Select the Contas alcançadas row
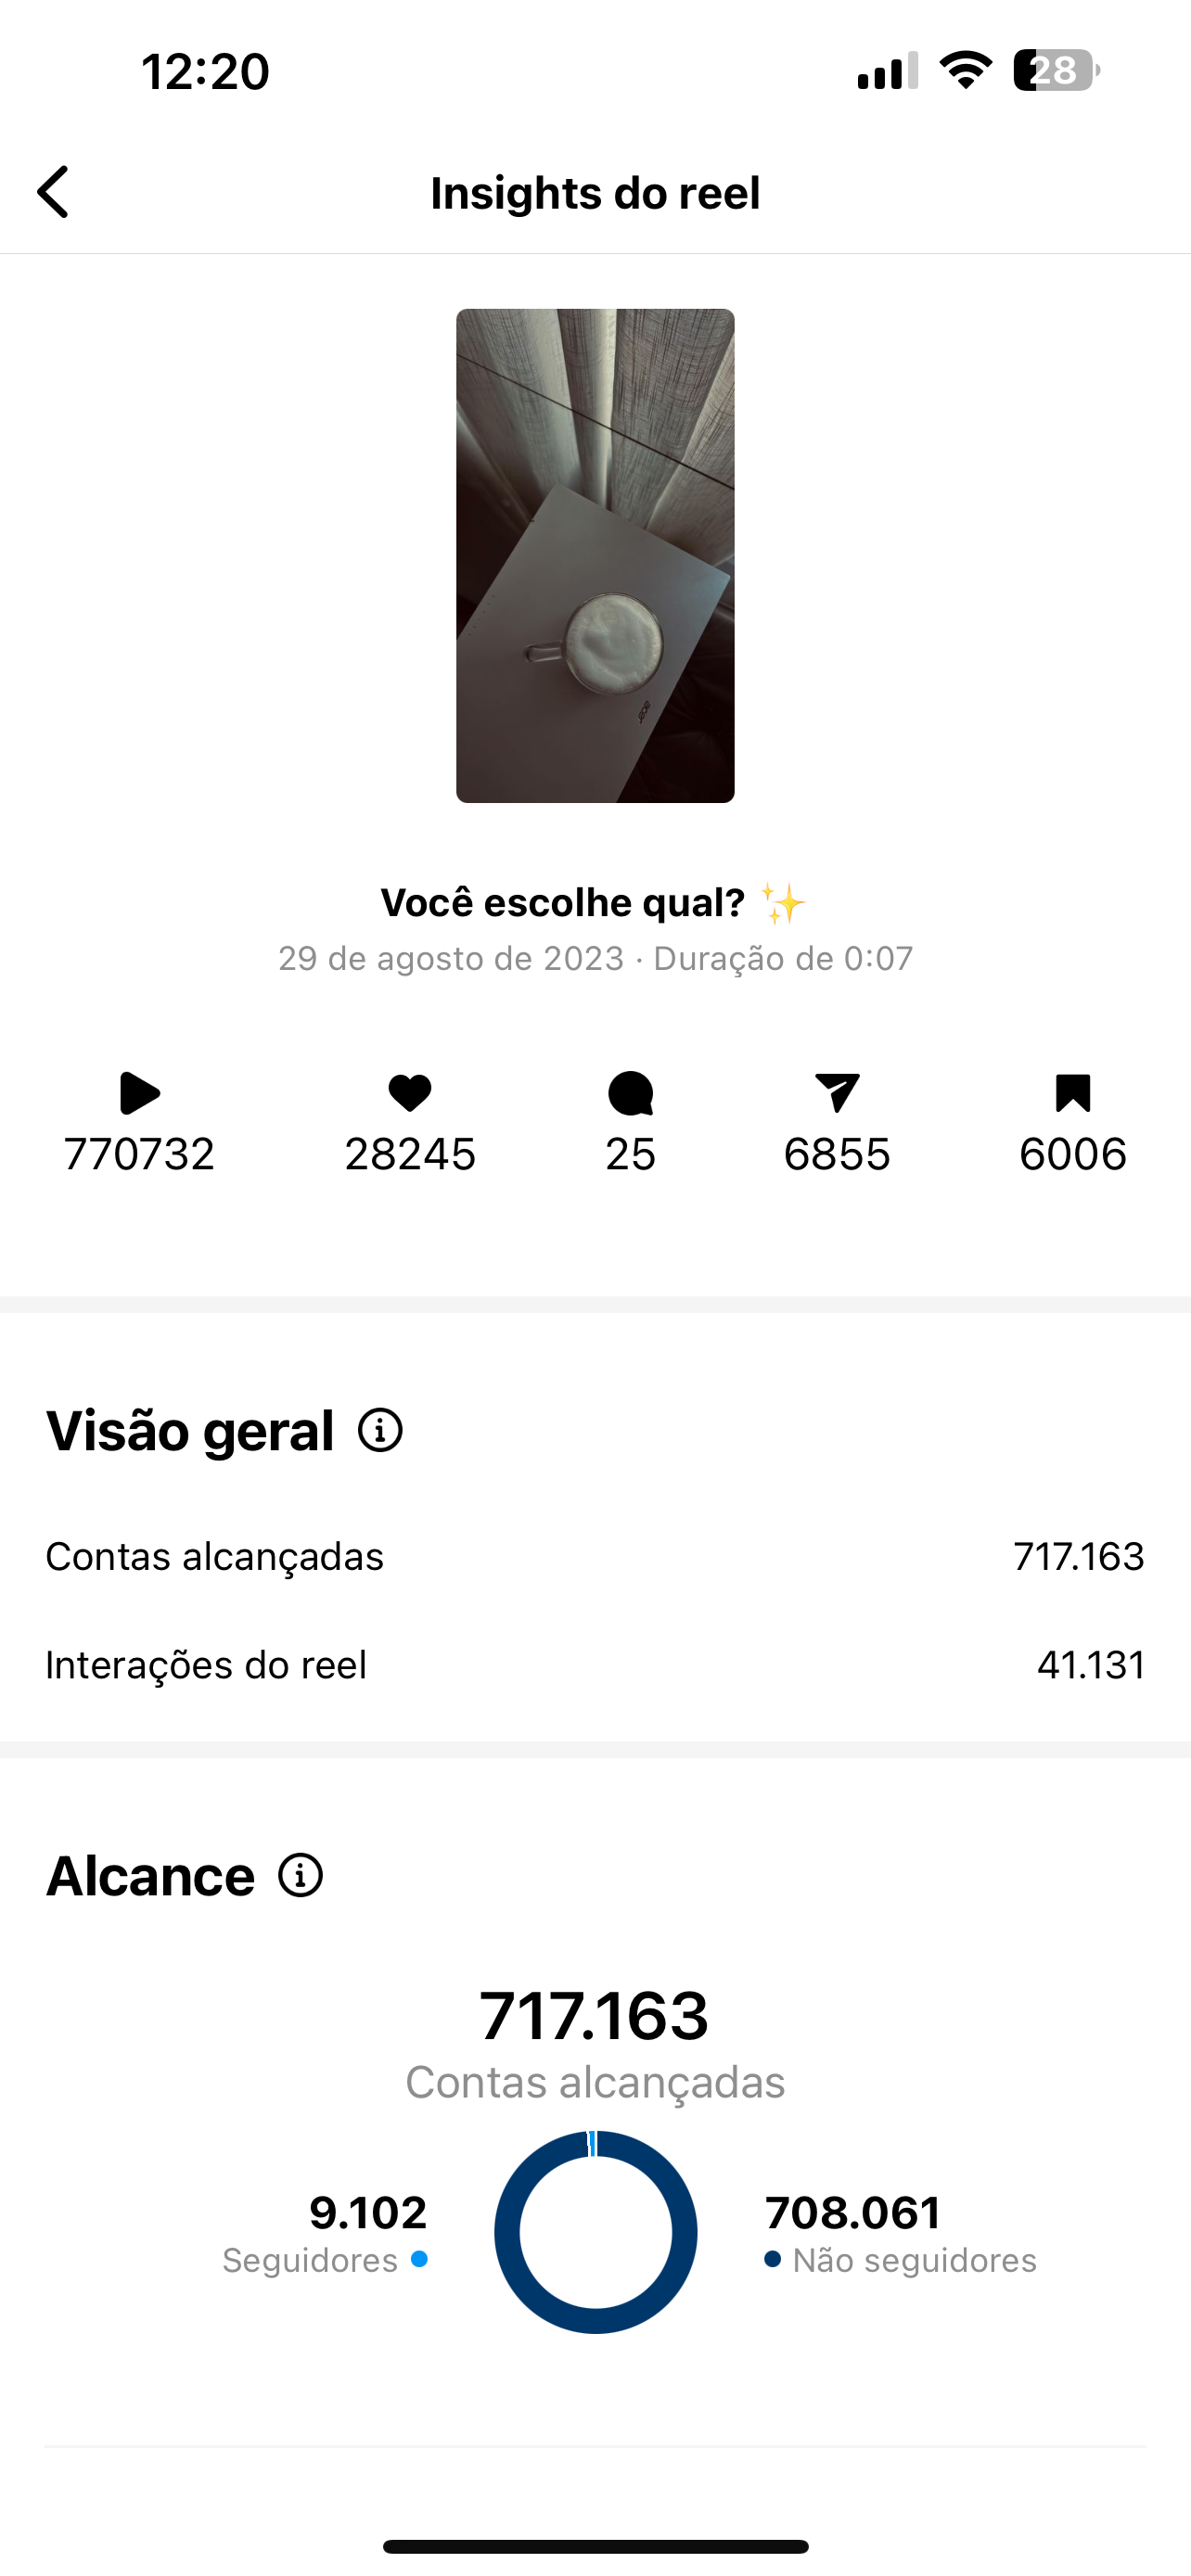 [x=595, y=1556]
